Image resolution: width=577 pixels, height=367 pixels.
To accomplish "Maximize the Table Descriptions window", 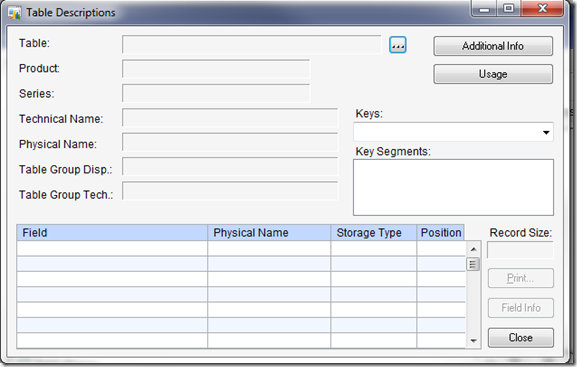I will (509, 8).
